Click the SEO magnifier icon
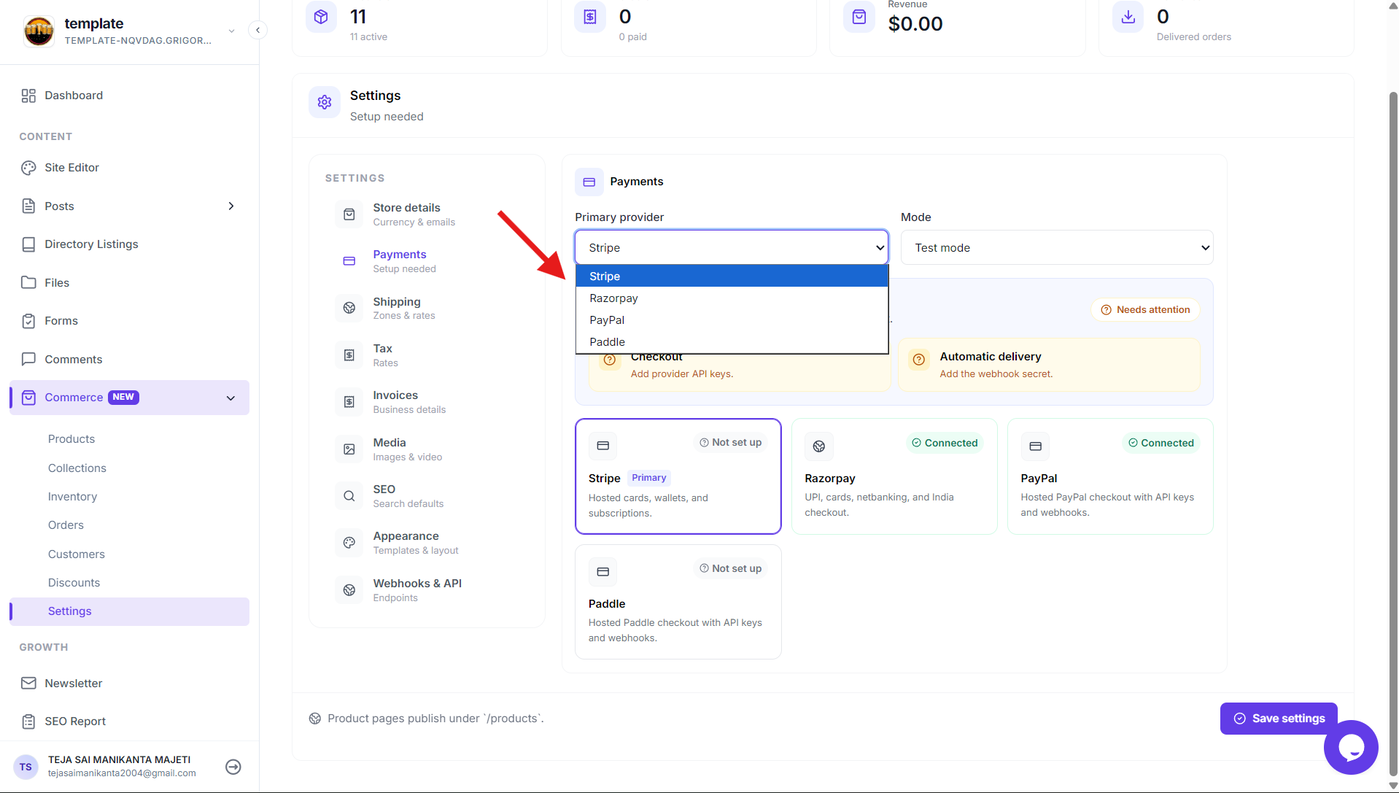This screenshot has width=1399, height=793. (349, 496)
